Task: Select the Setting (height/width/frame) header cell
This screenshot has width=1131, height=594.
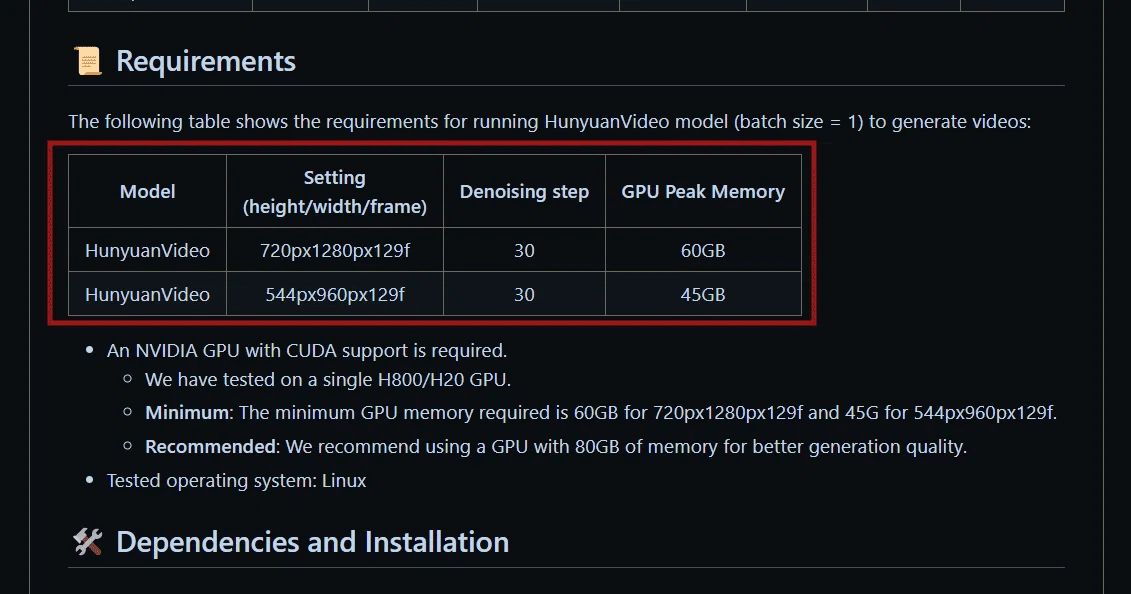Action: [335, 192]
